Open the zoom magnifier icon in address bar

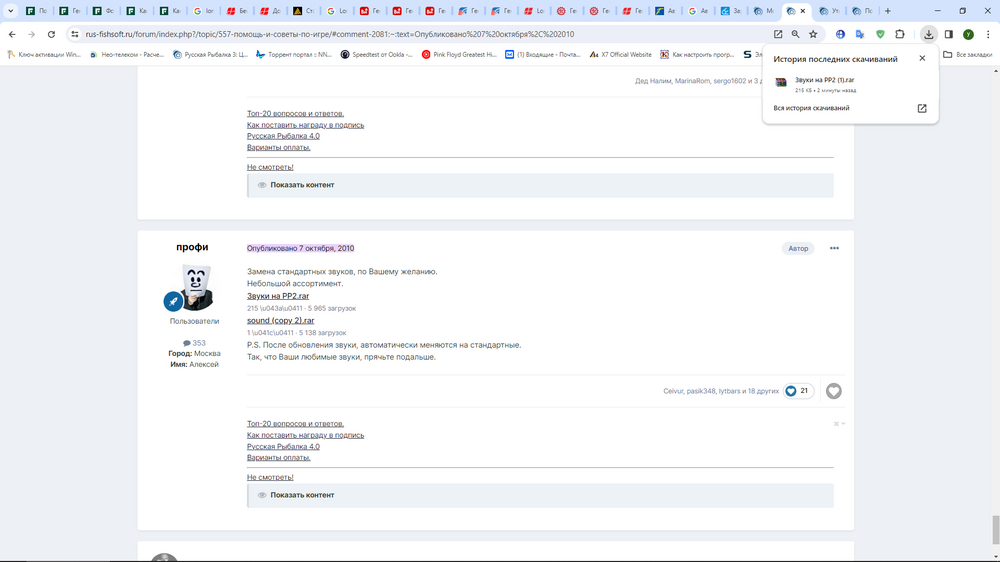(796, 34)
